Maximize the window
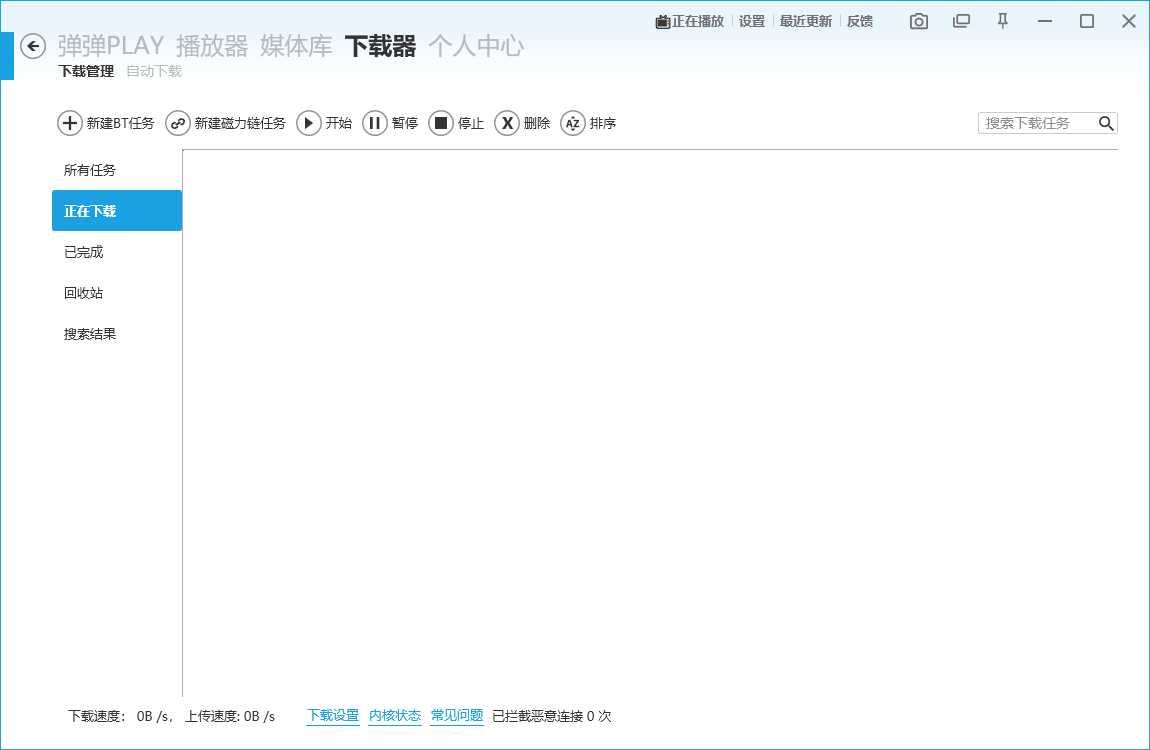Screen dimensions: 1150x750 [x=1087, y=21]
